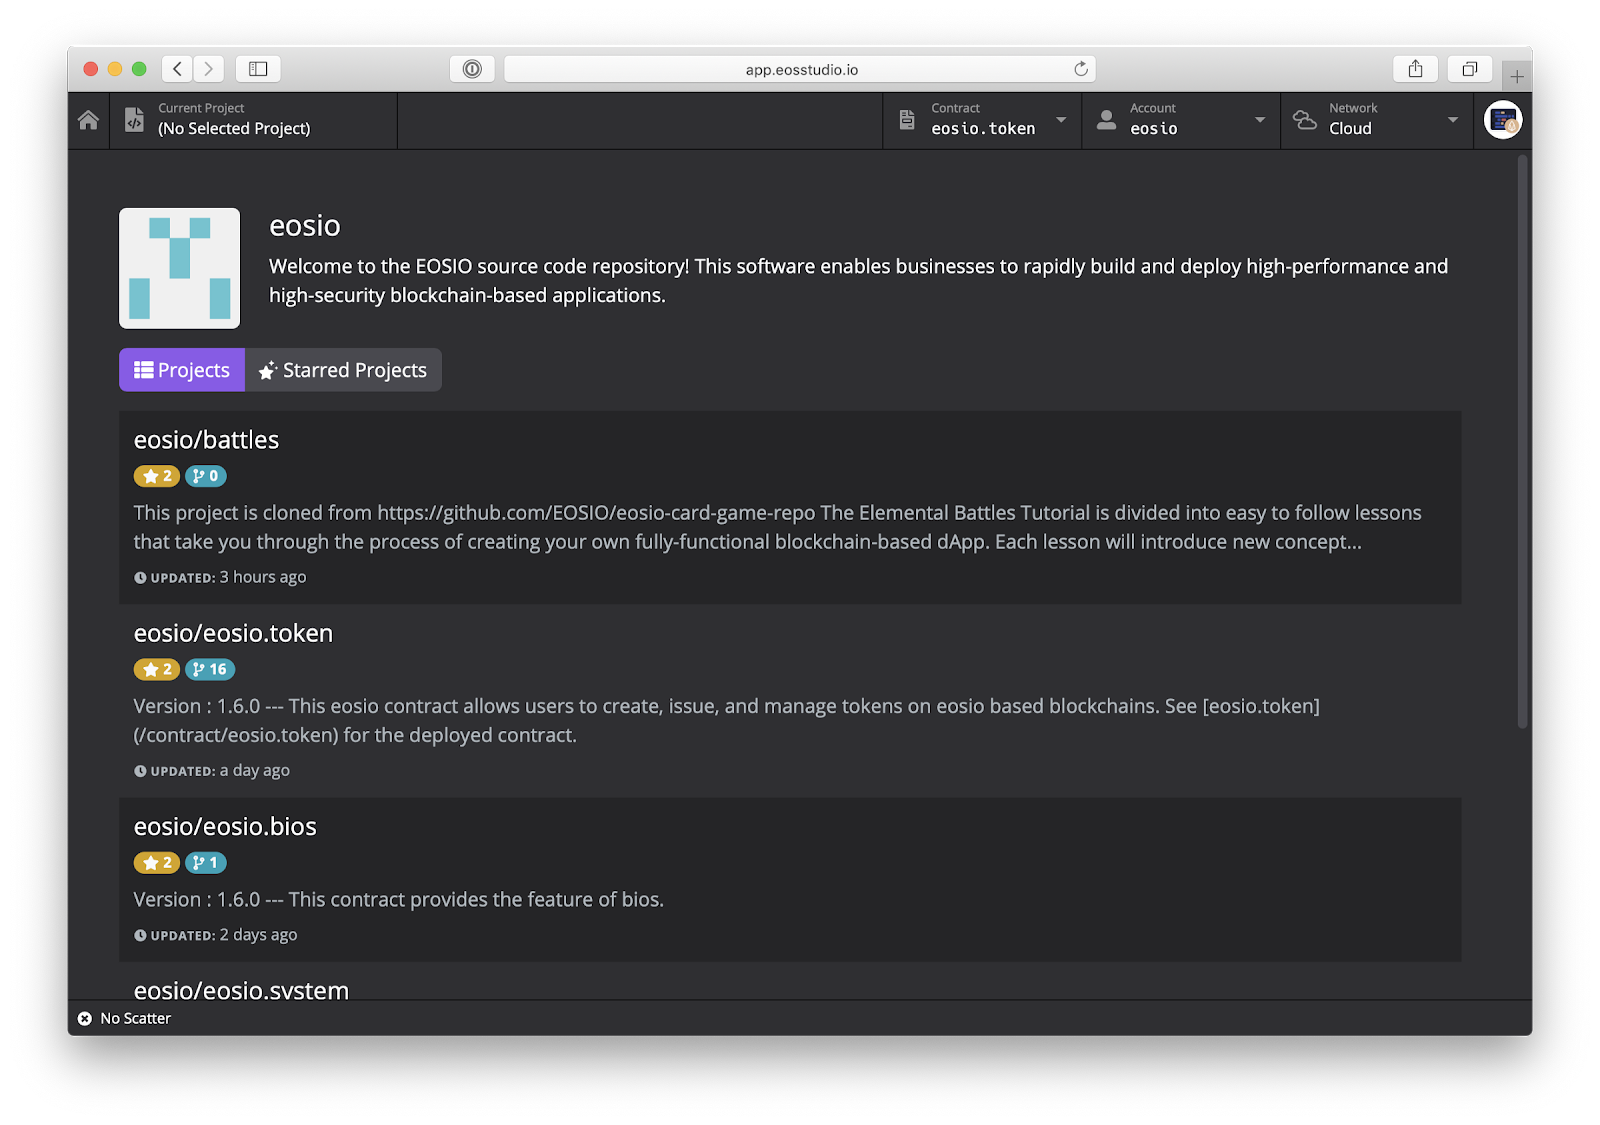Click the eosio organization logo
This screenshot has width=1600, height=1125.
[x=180, y=268]
